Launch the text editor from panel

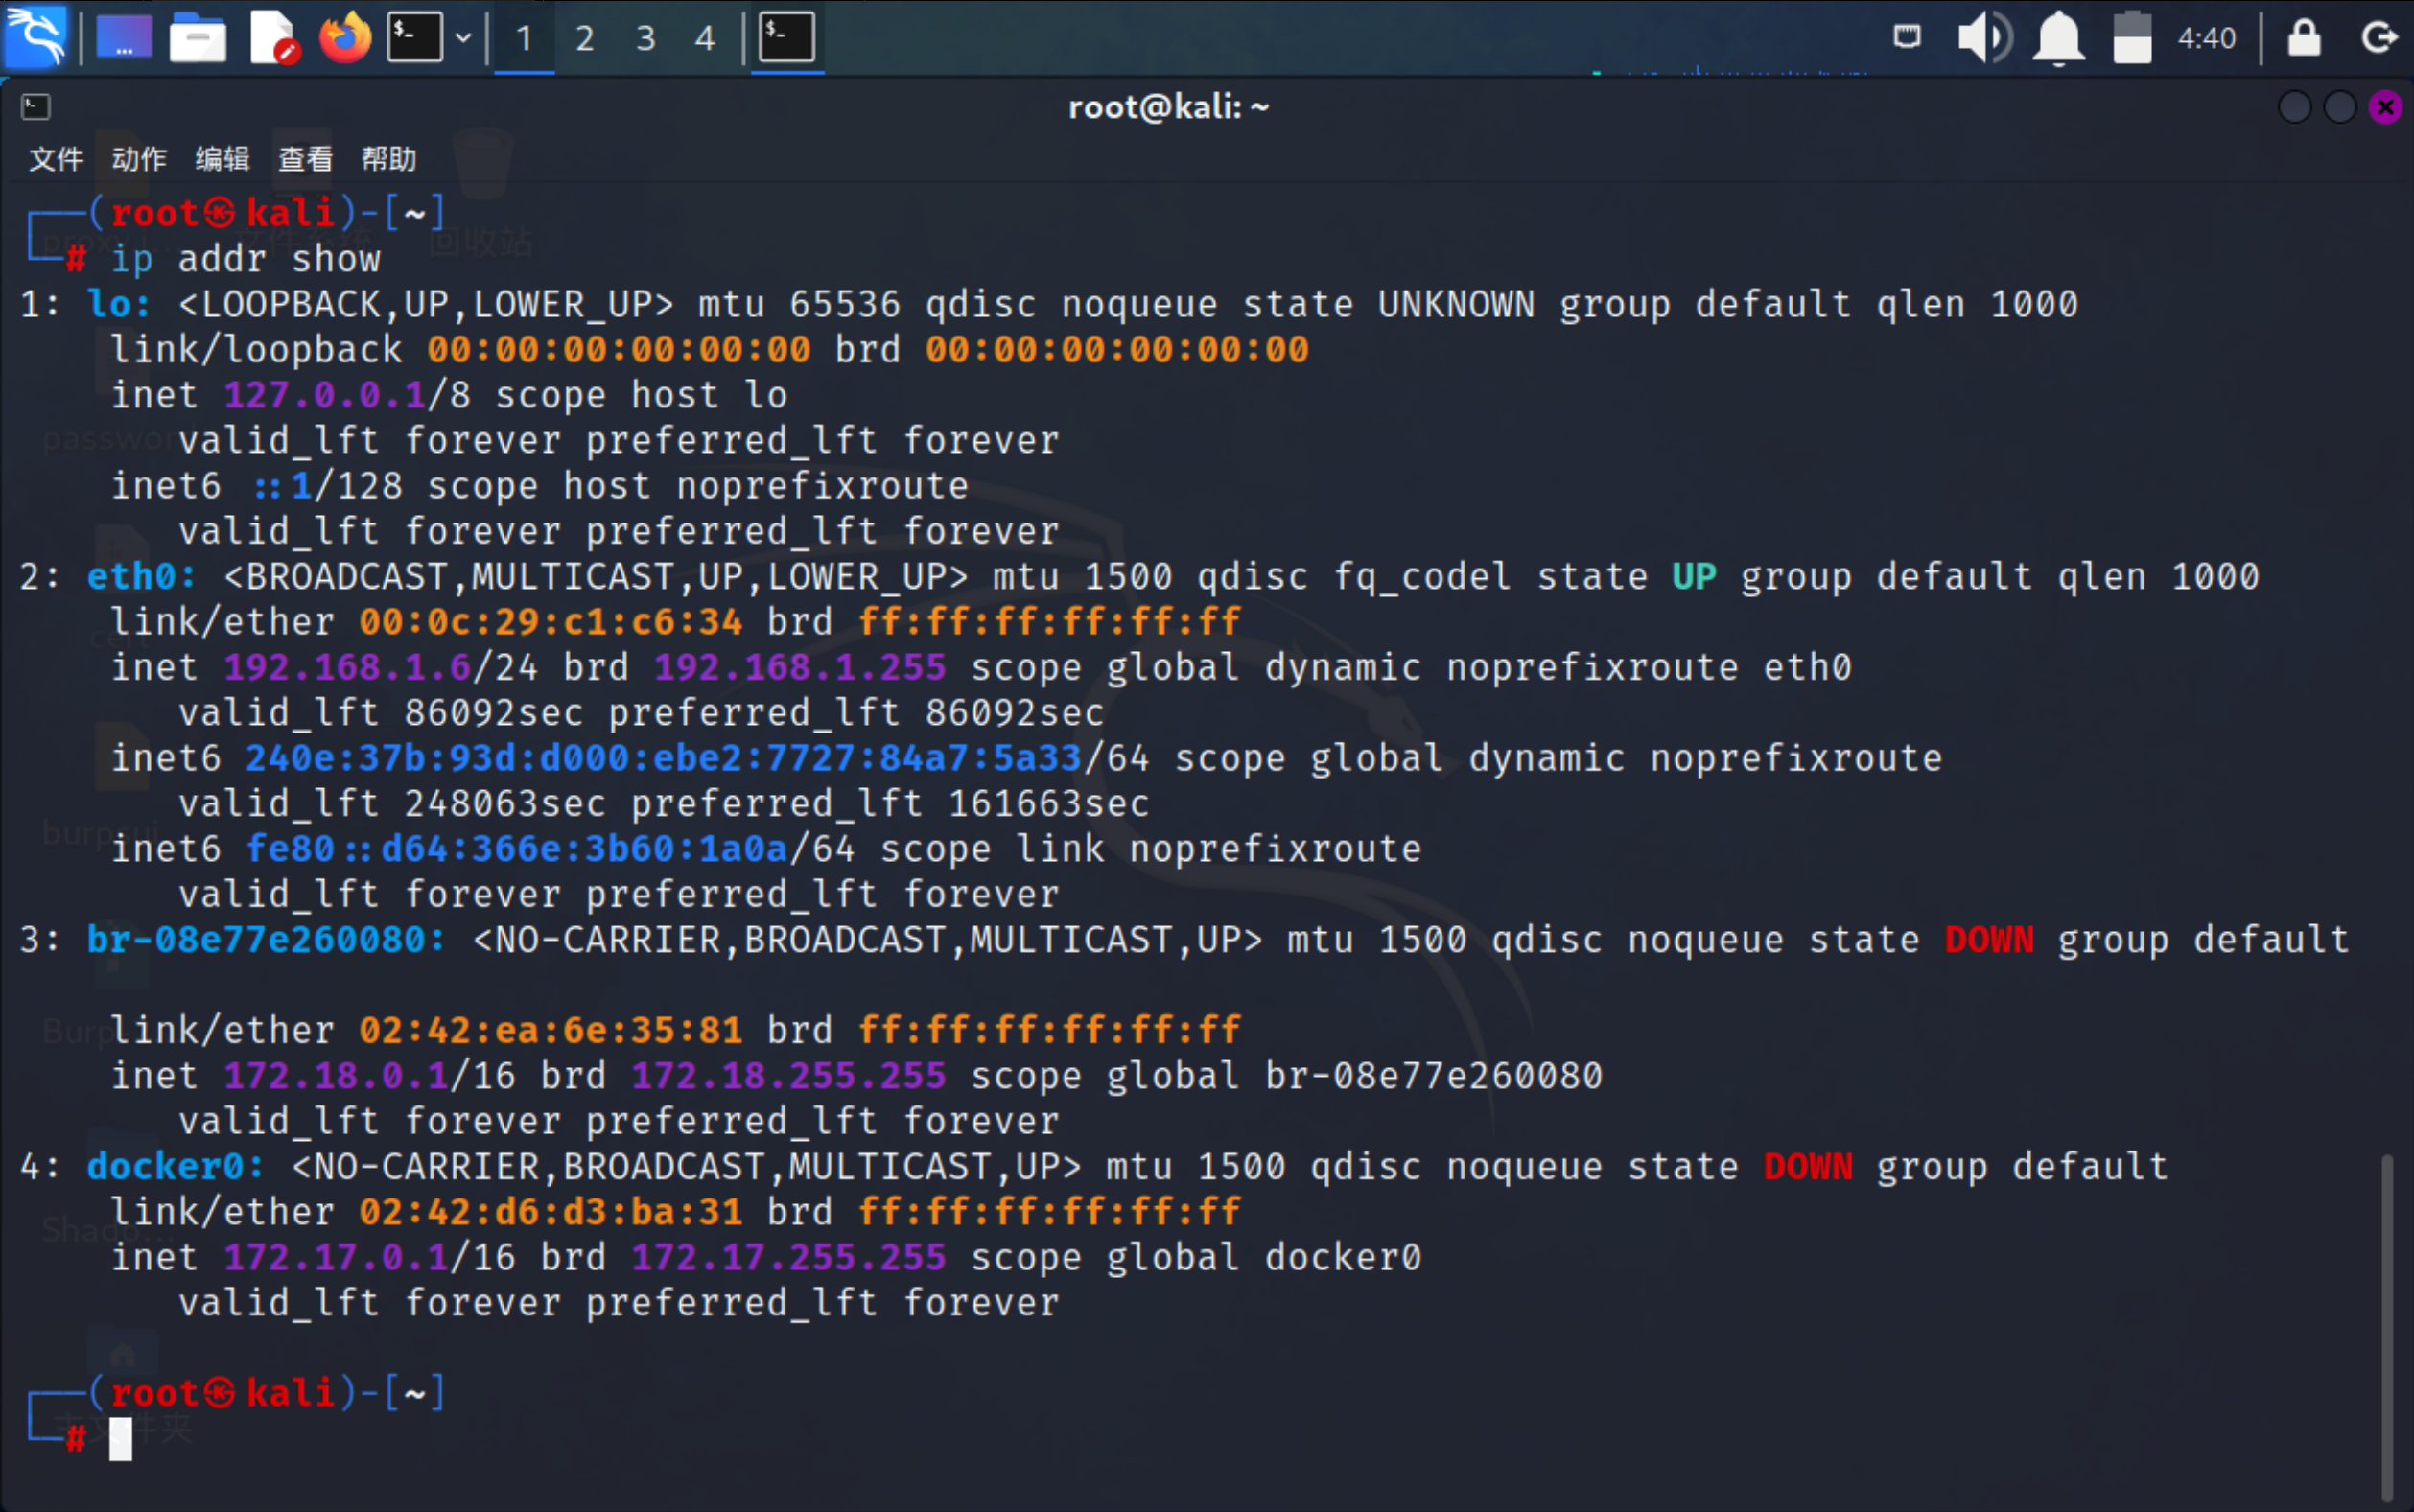pos(273,38)
